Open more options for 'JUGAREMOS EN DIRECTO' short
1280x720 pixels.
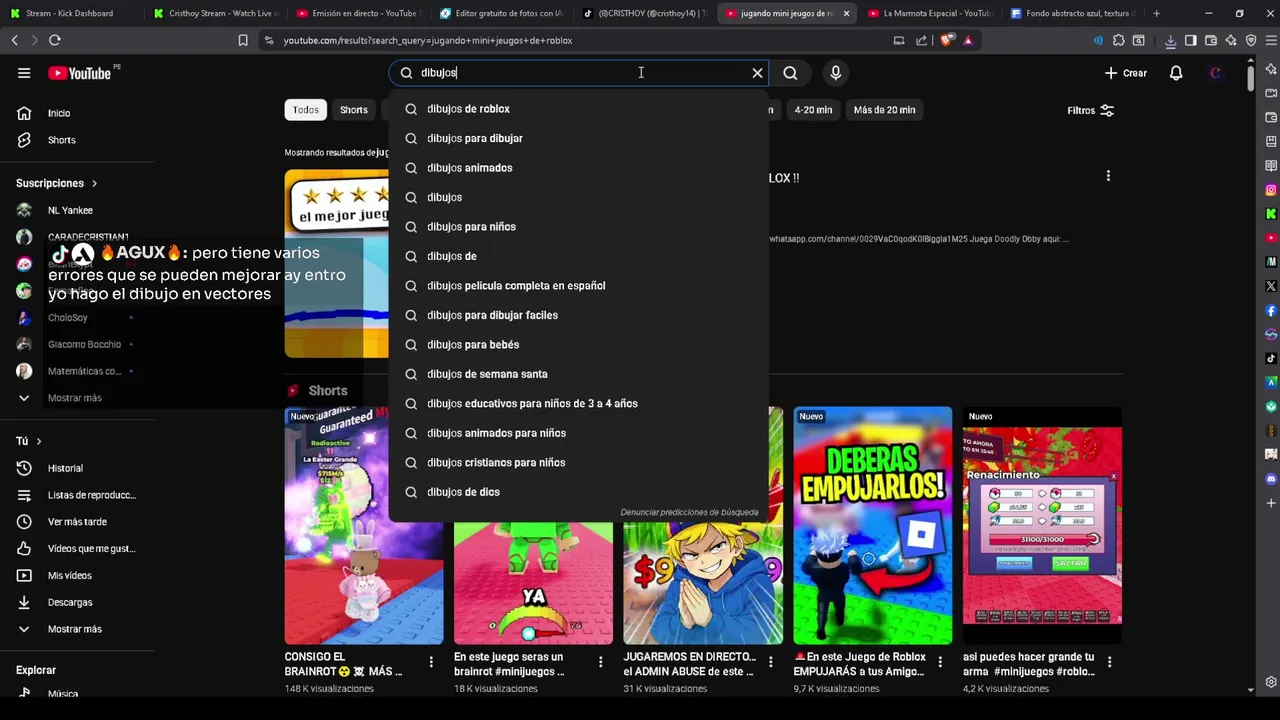click(770, 662)
